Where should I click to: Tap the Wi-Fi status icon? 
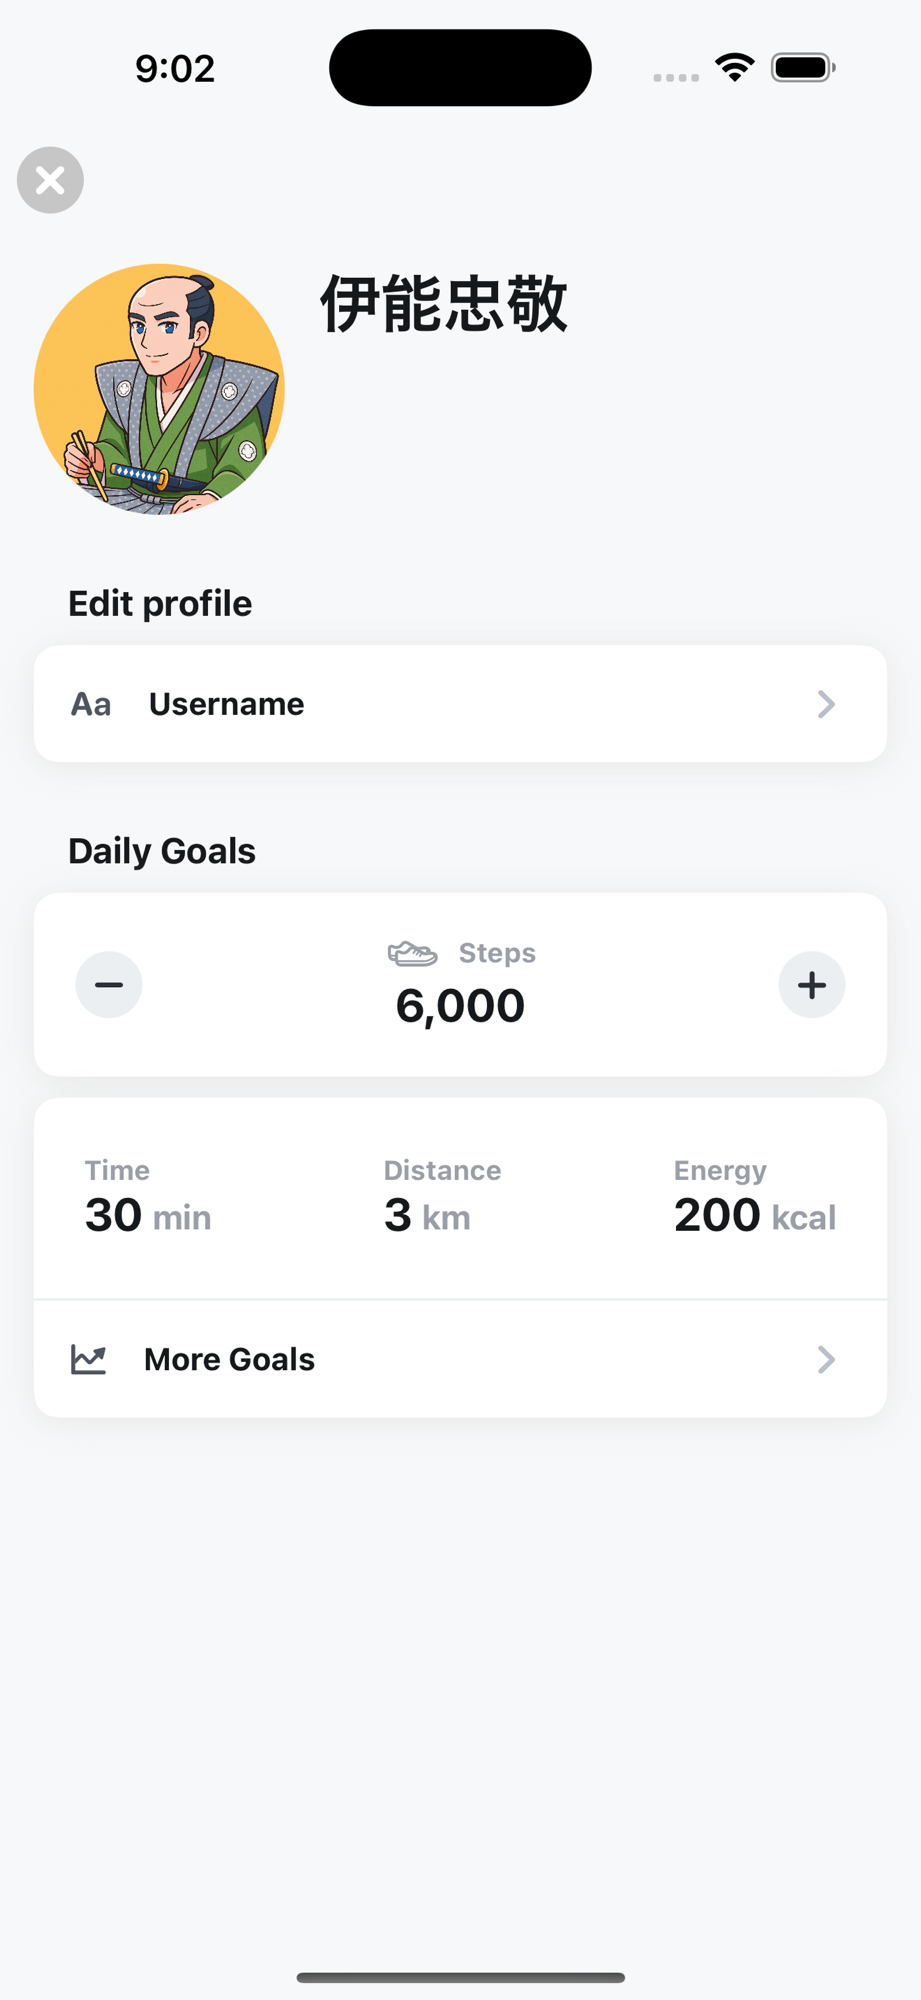pyautogui.click(x=735, y=68)
